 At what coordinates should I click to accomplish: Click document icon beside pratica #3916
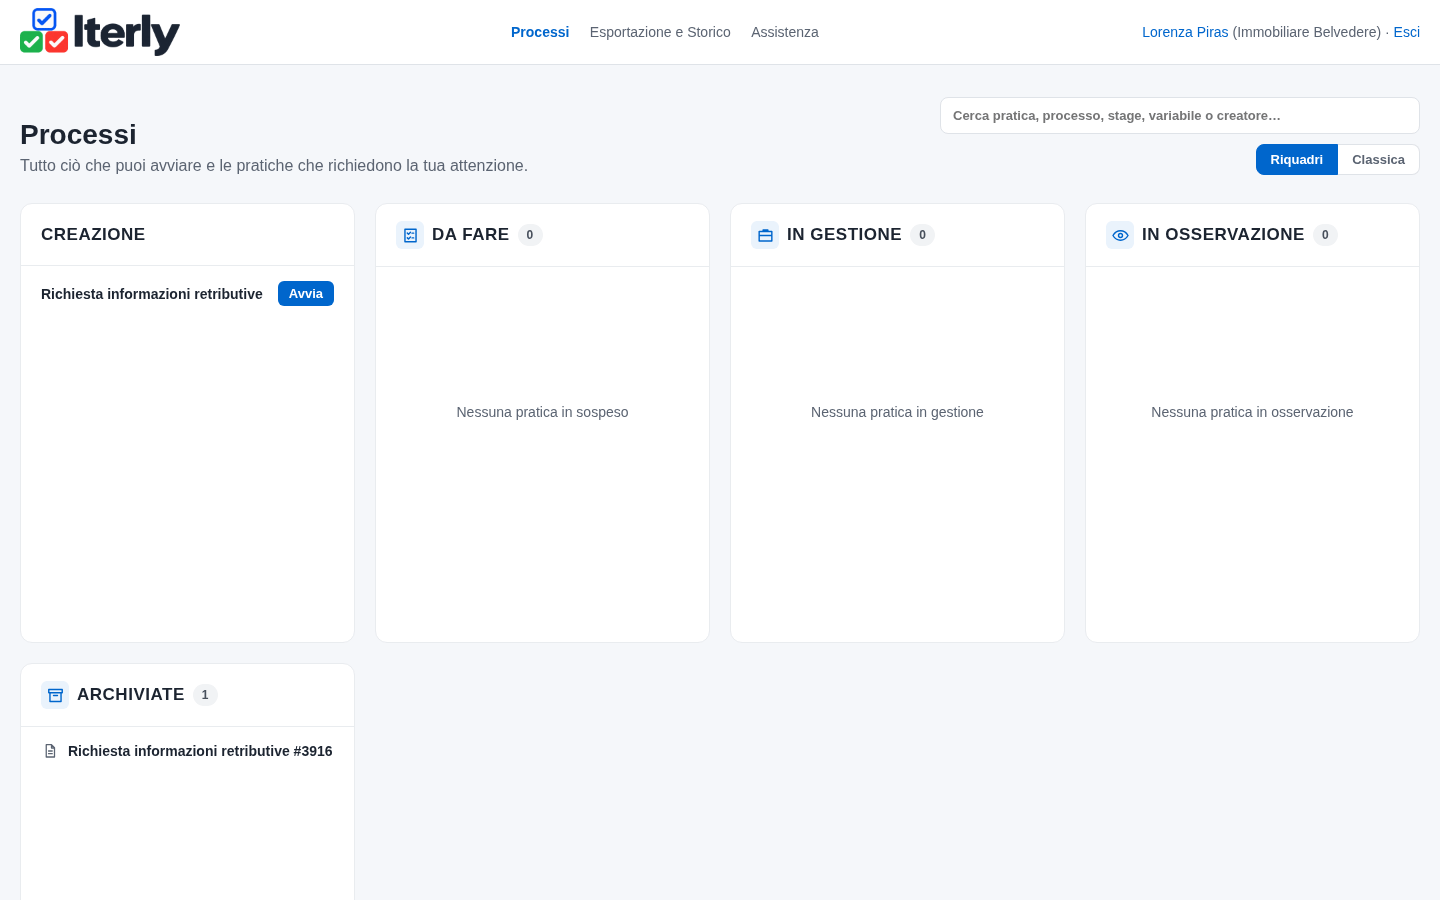click(x=50, y=751)
